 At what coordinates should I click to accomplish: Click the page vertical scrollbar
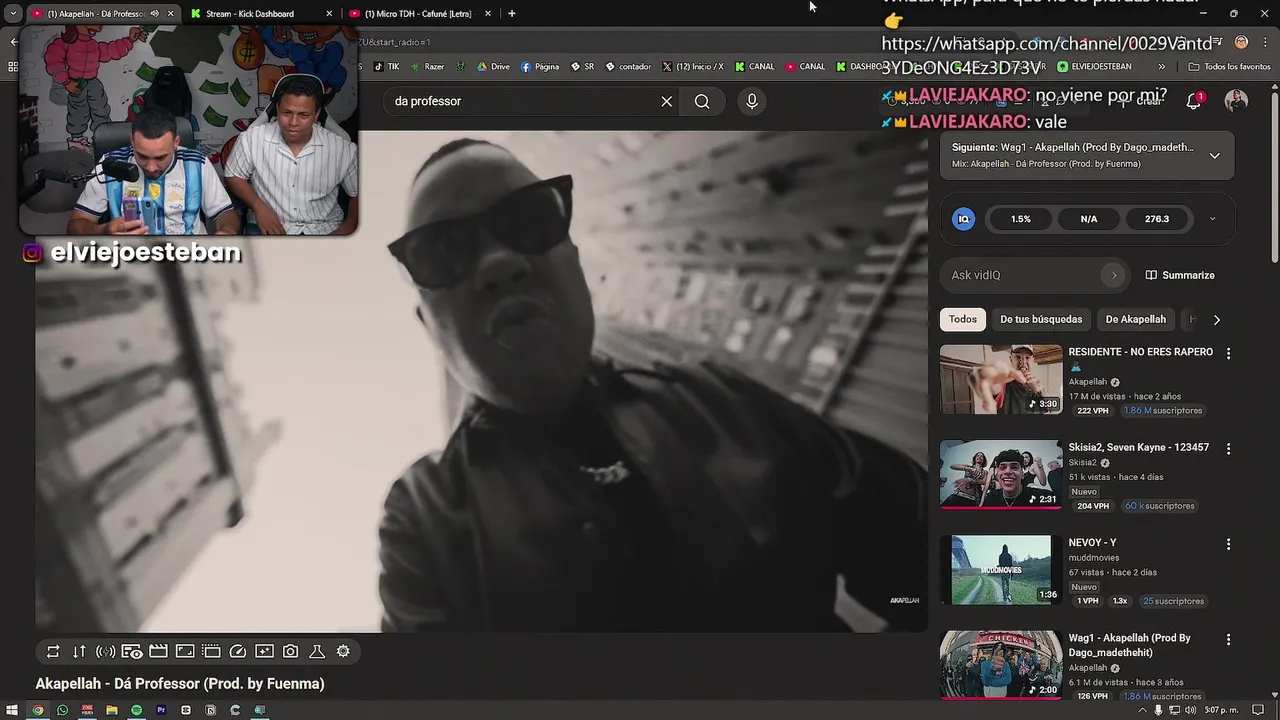(x=1274, y=178)
